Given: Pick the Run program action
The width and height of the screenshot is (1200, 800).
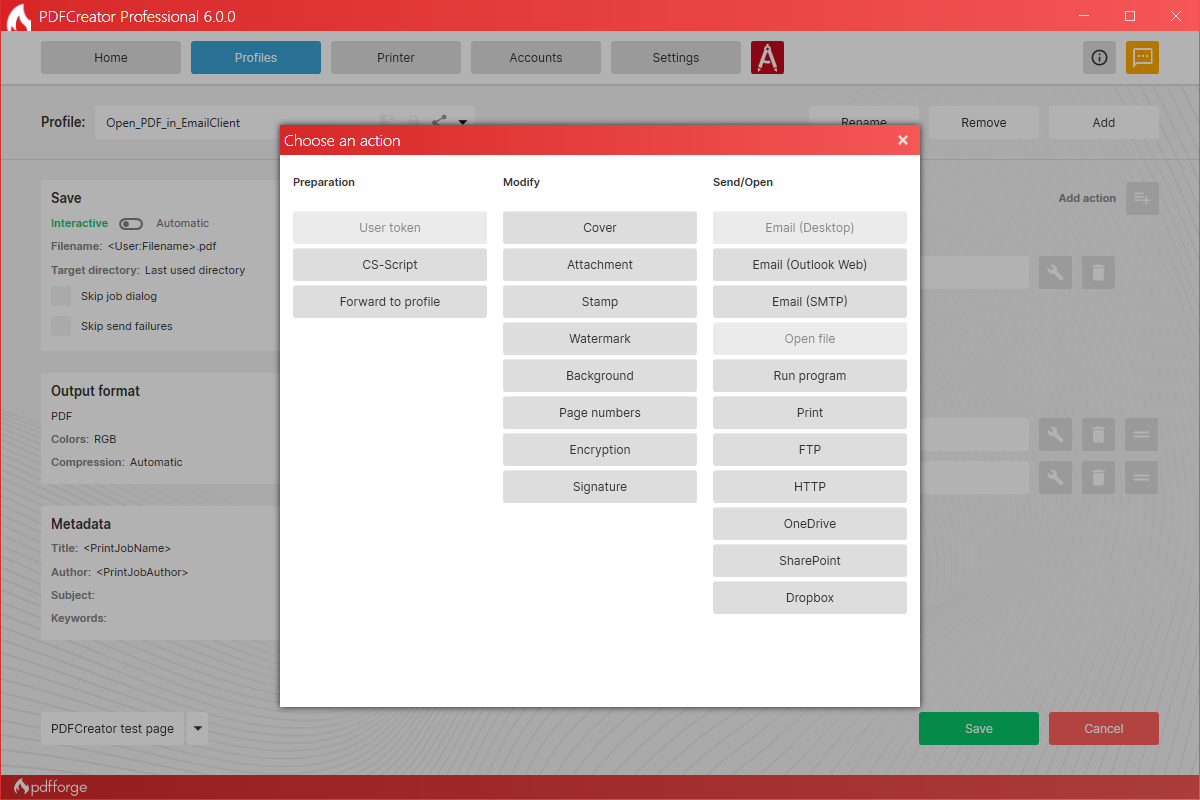Looking at the screenshot, I should (x=810, y=376).
